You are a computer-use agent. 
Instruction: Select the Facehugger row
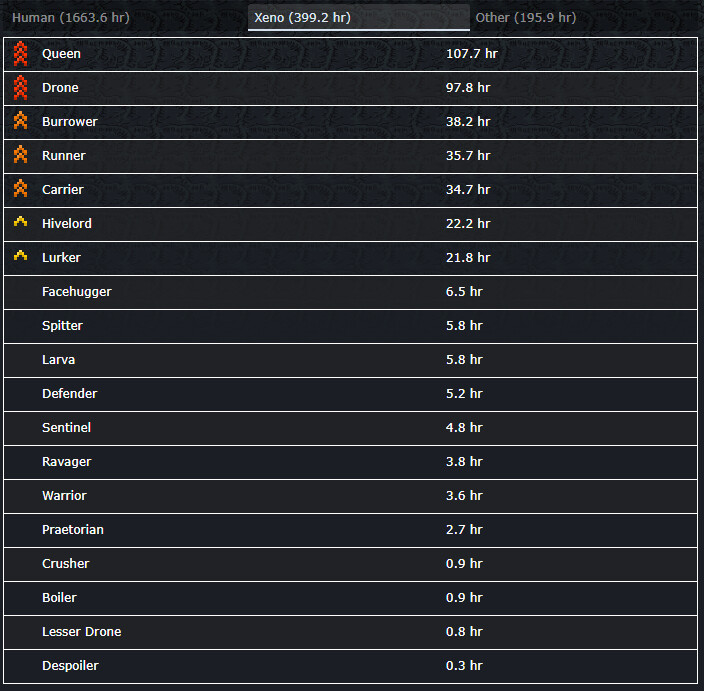point(77,292)
